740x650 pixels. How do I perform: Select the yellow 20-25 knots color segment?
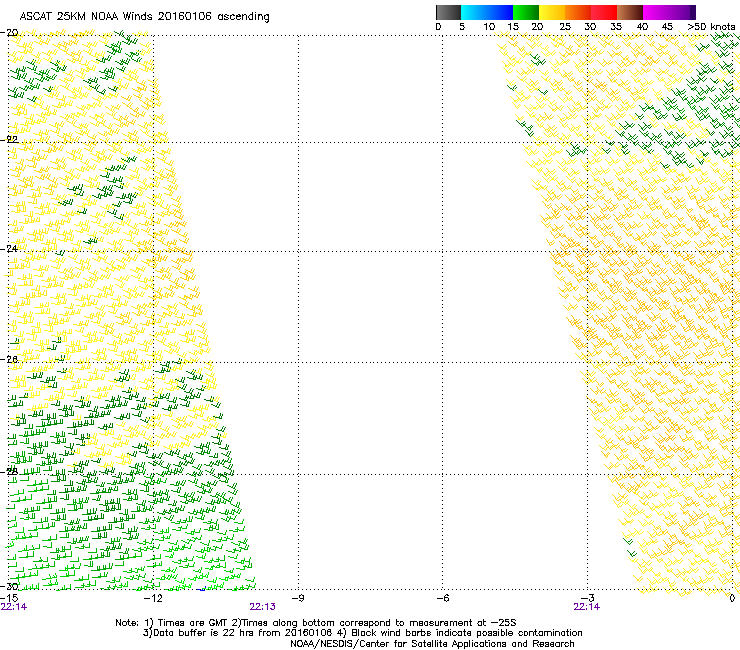click(x=552, y=12)
